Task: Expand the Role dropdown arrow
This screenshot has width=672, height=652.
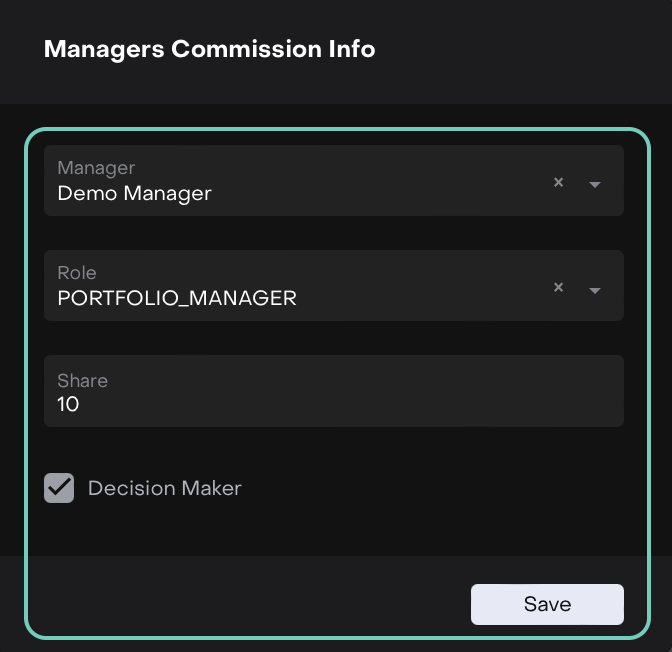Action: point(595,290)
